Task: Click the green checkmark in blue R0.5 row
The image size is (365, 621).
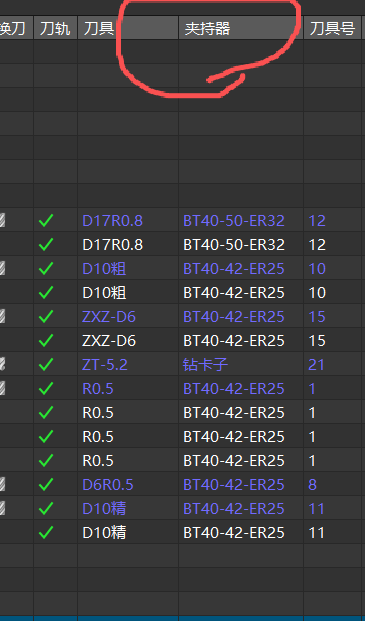Action: click(x=46, y=389)
